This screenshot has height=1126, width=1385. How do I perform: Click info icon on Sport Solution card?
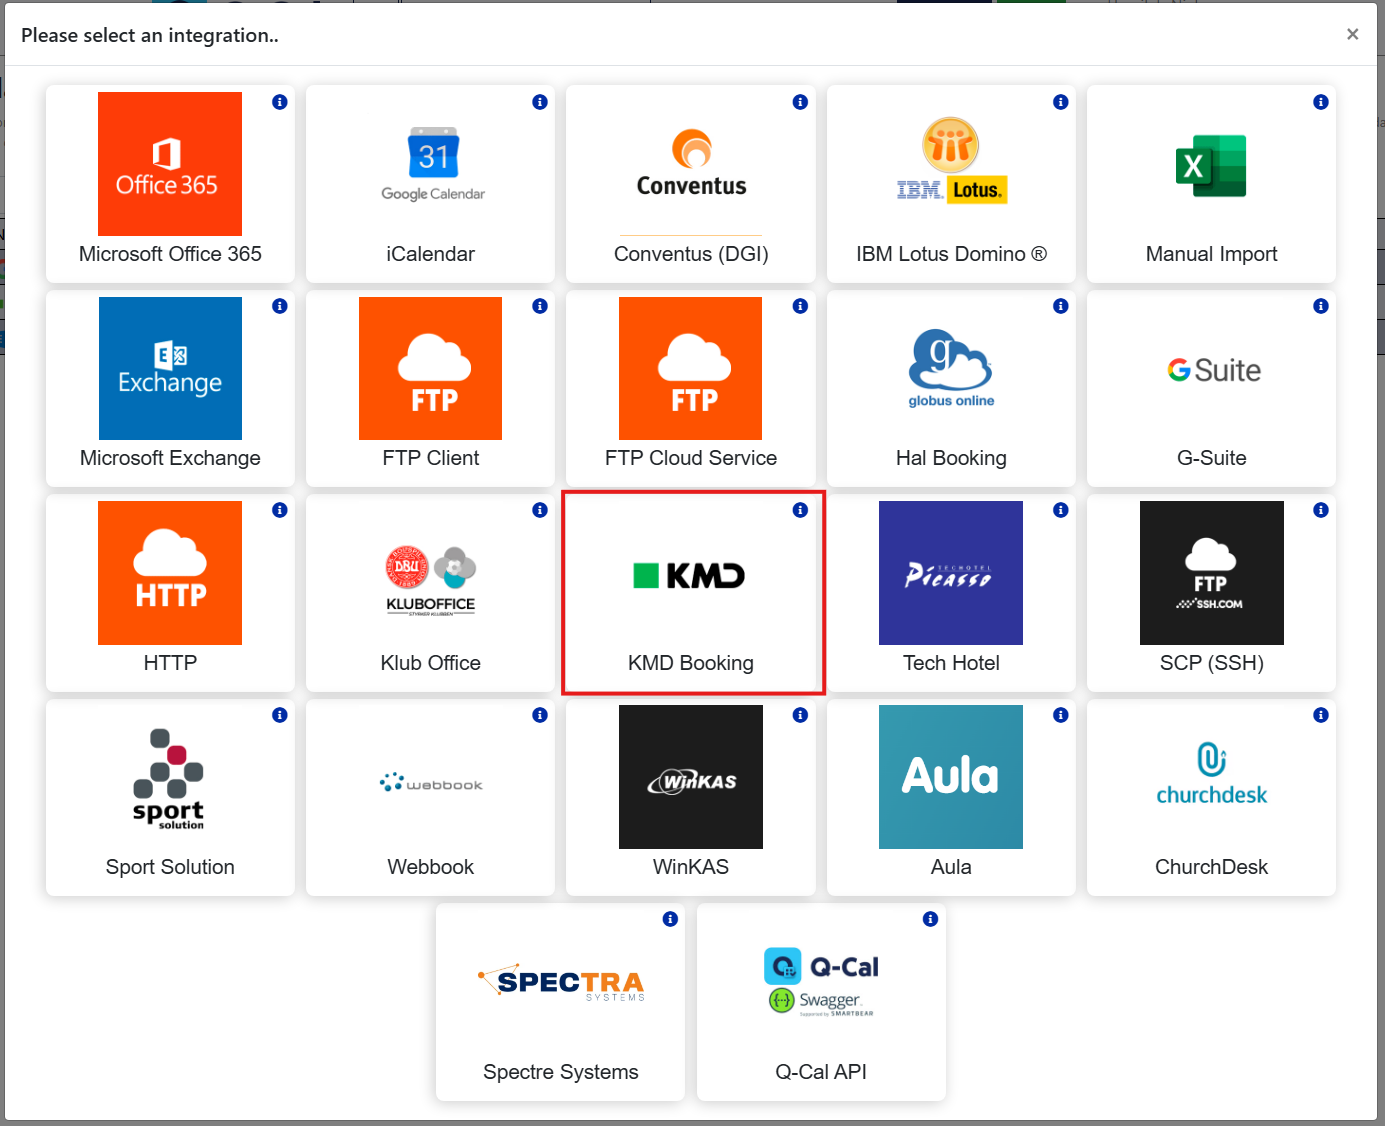point(280,715)
